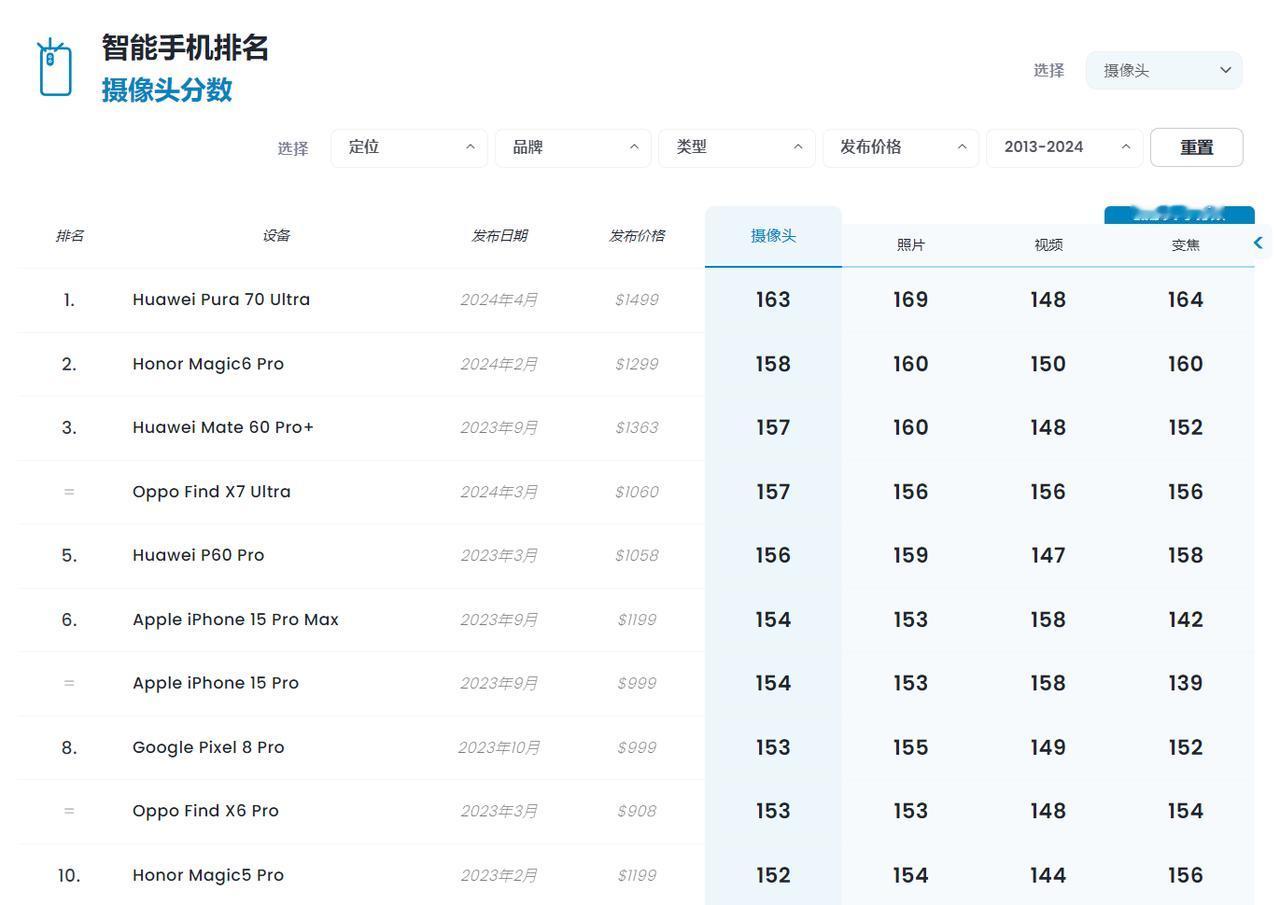Sort by 发布价格 column header
The image size is (1280, 905).
click(x=637, y=236)
